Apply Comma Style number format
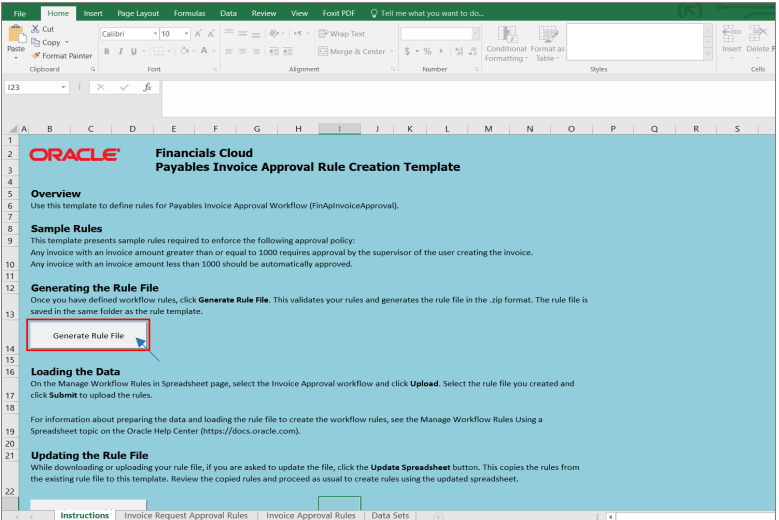Screen dimensions: 779x520 click(x=441, y=51)
